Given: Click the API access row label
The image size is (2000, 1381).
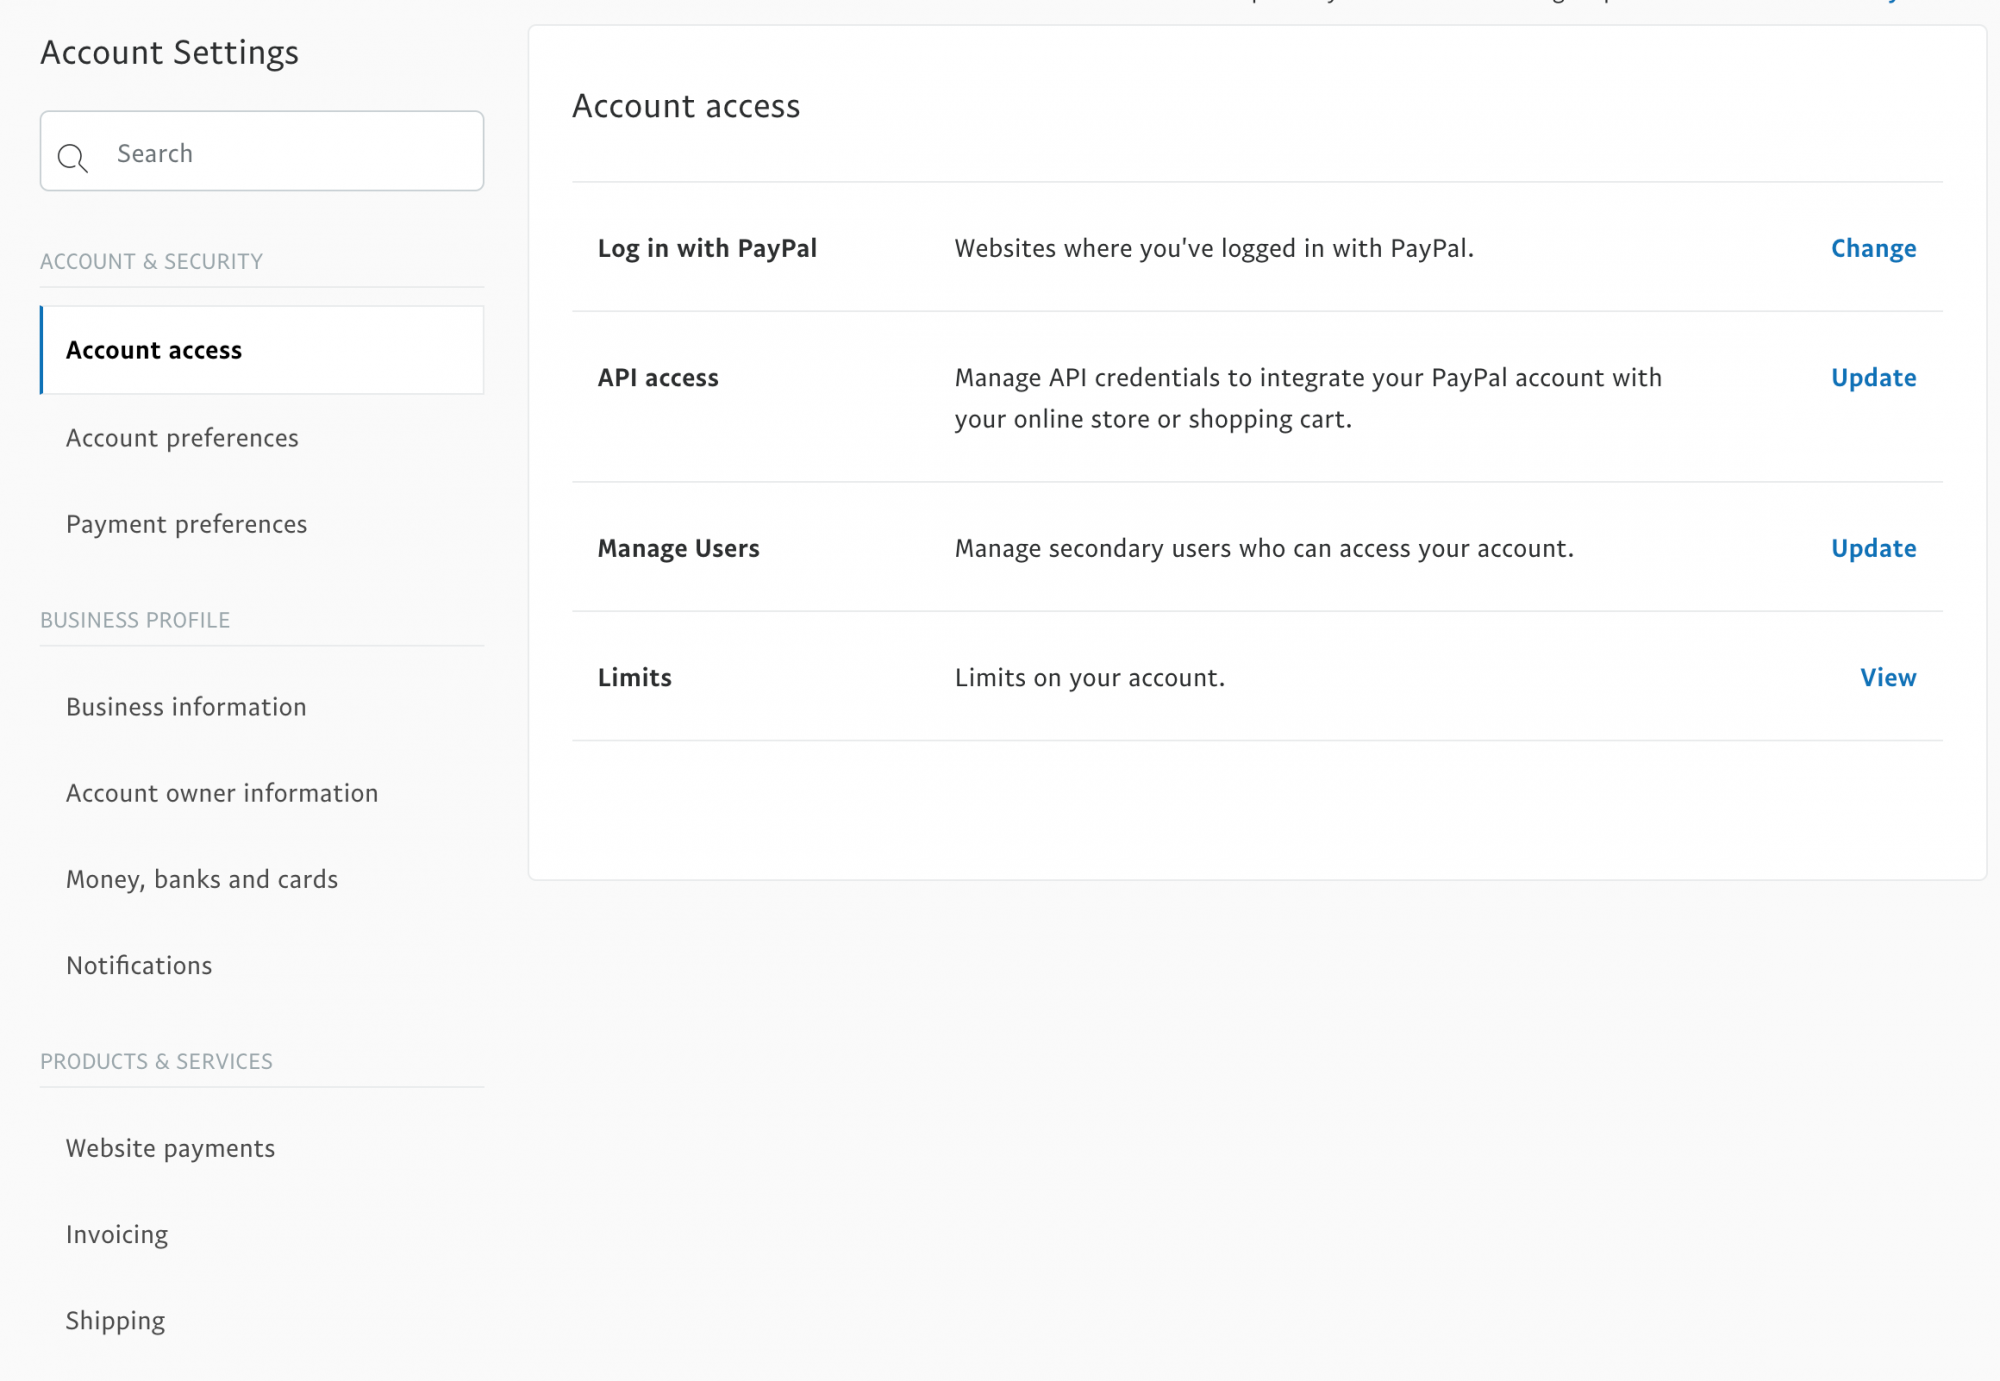Looking at the screenshot, I should [658, 377].
